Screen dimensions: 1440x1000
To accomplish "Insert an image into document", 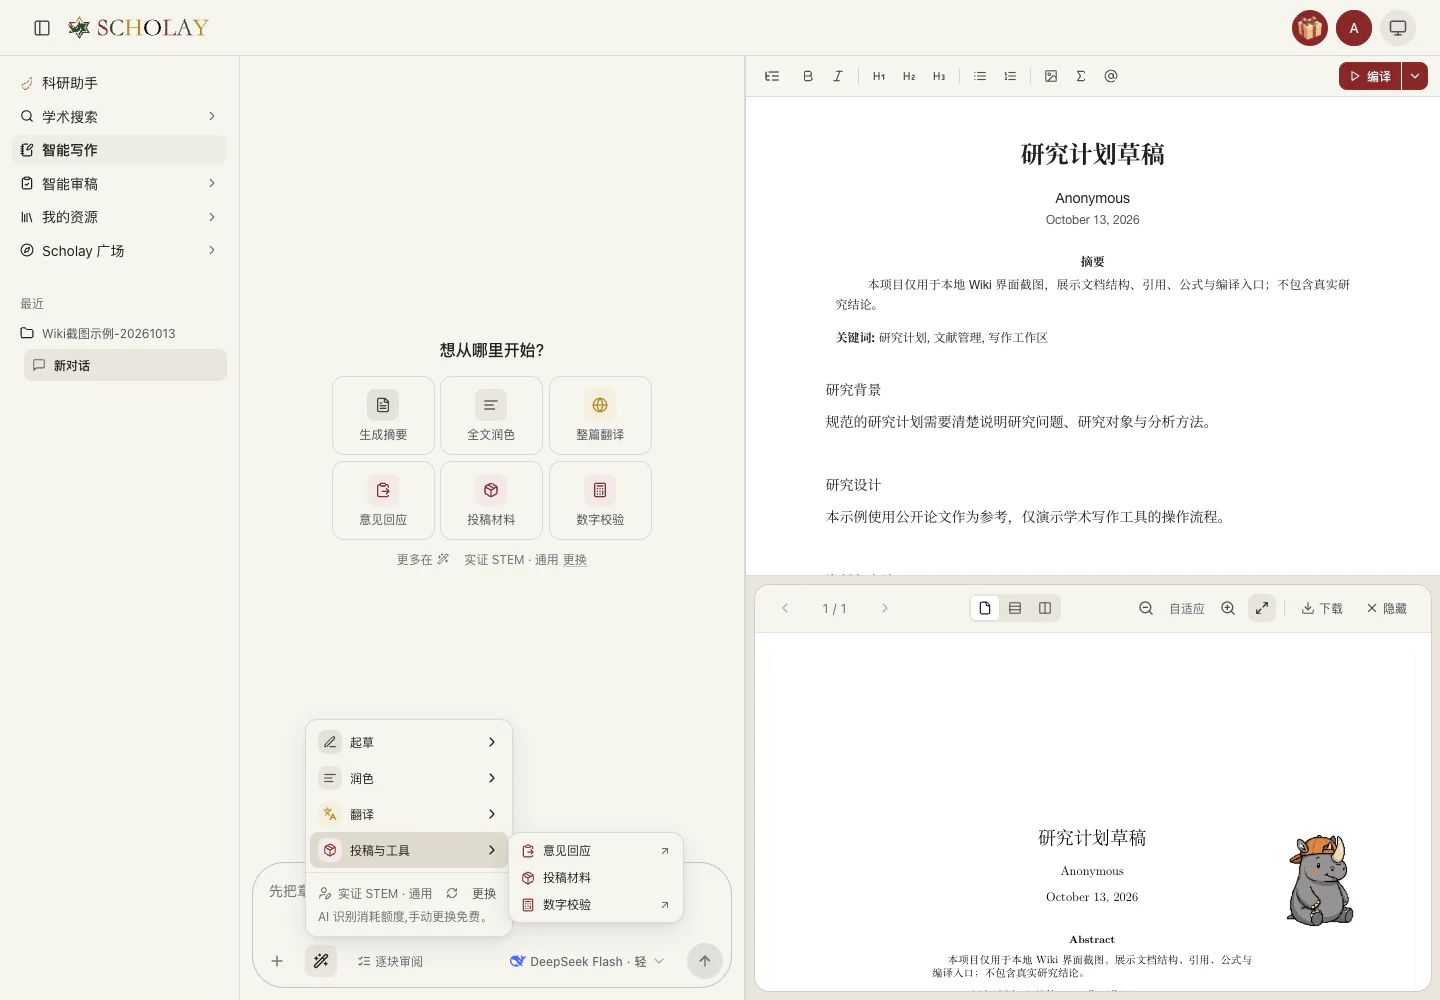I will point(1051,76).
